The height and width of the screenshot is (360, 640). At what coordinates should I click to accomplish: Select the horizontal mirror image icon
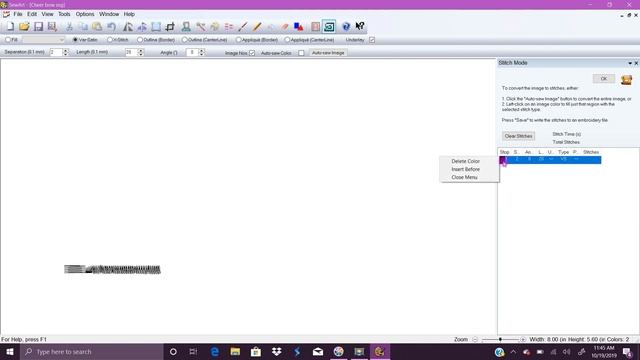pyautogui.click(x=128, y=27)
